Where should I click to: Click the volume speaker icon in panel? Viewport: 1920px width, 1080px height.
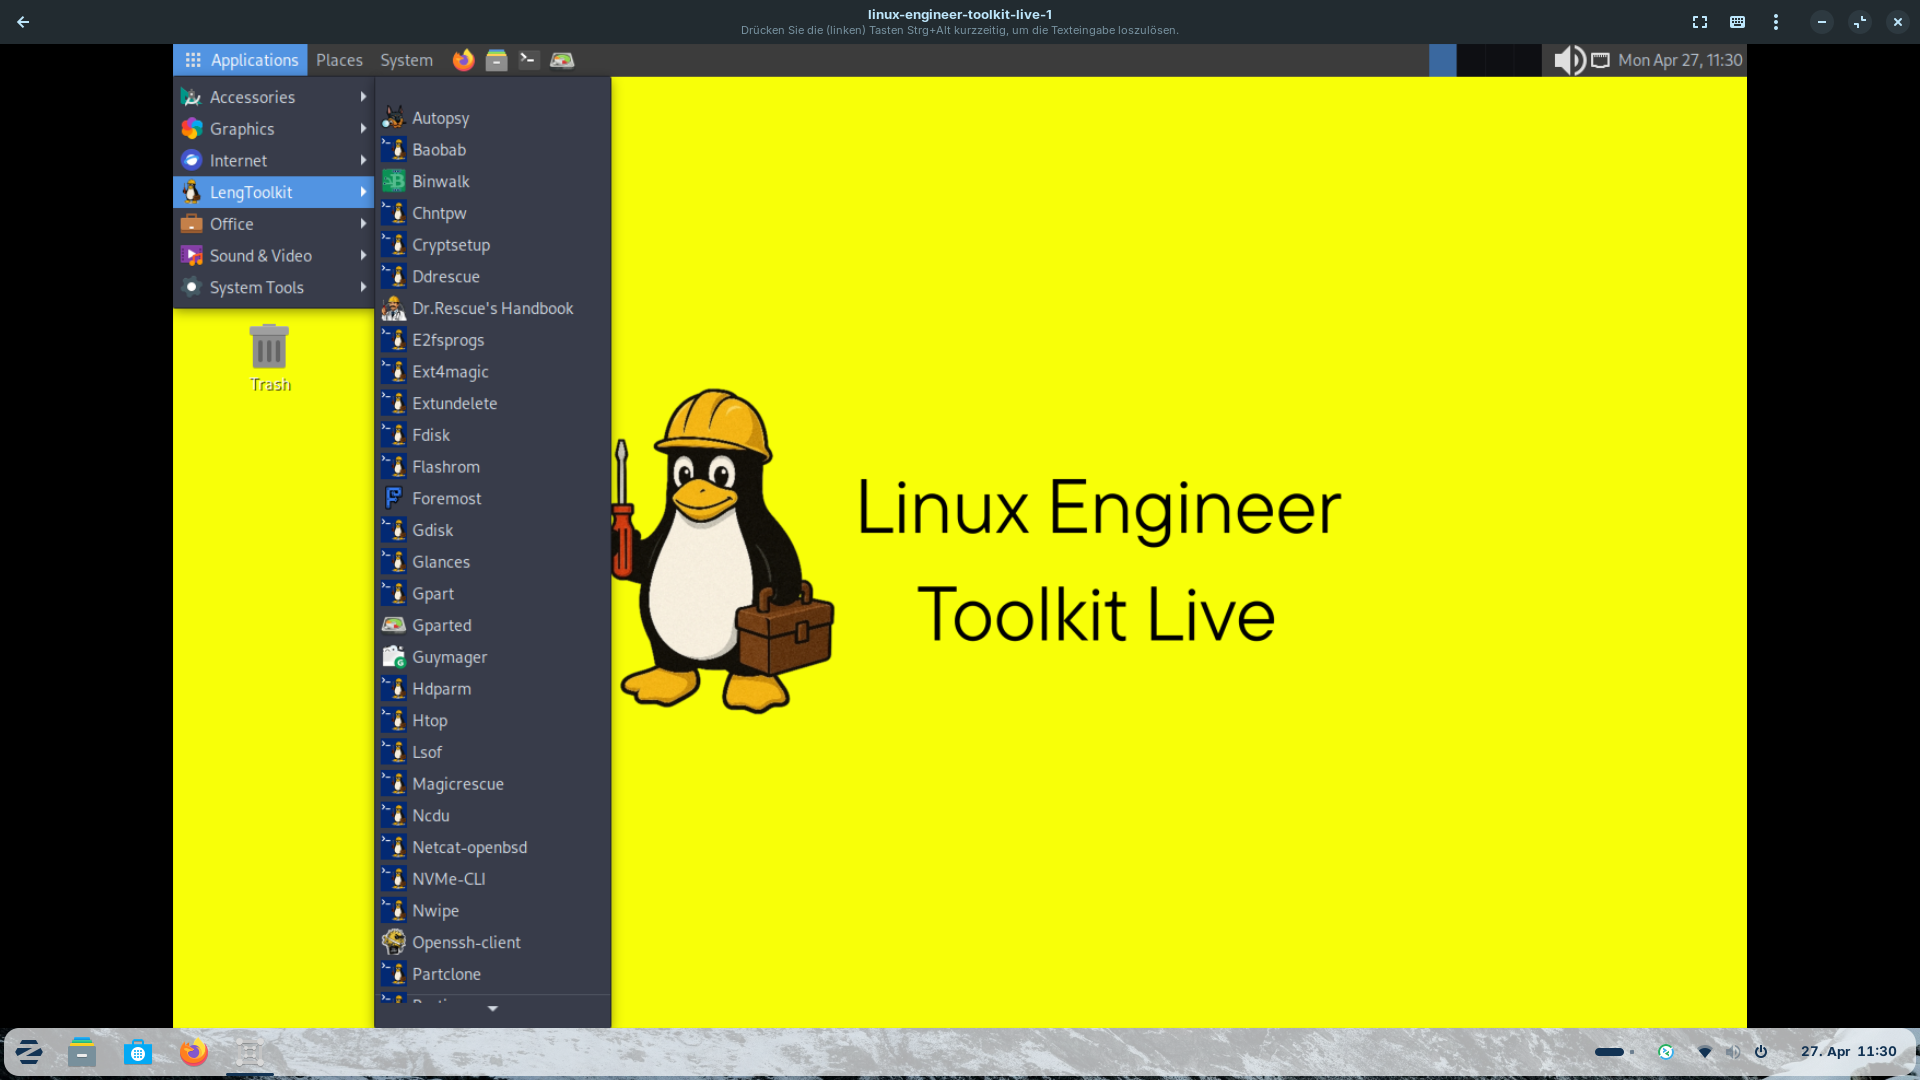point(1568,60)
